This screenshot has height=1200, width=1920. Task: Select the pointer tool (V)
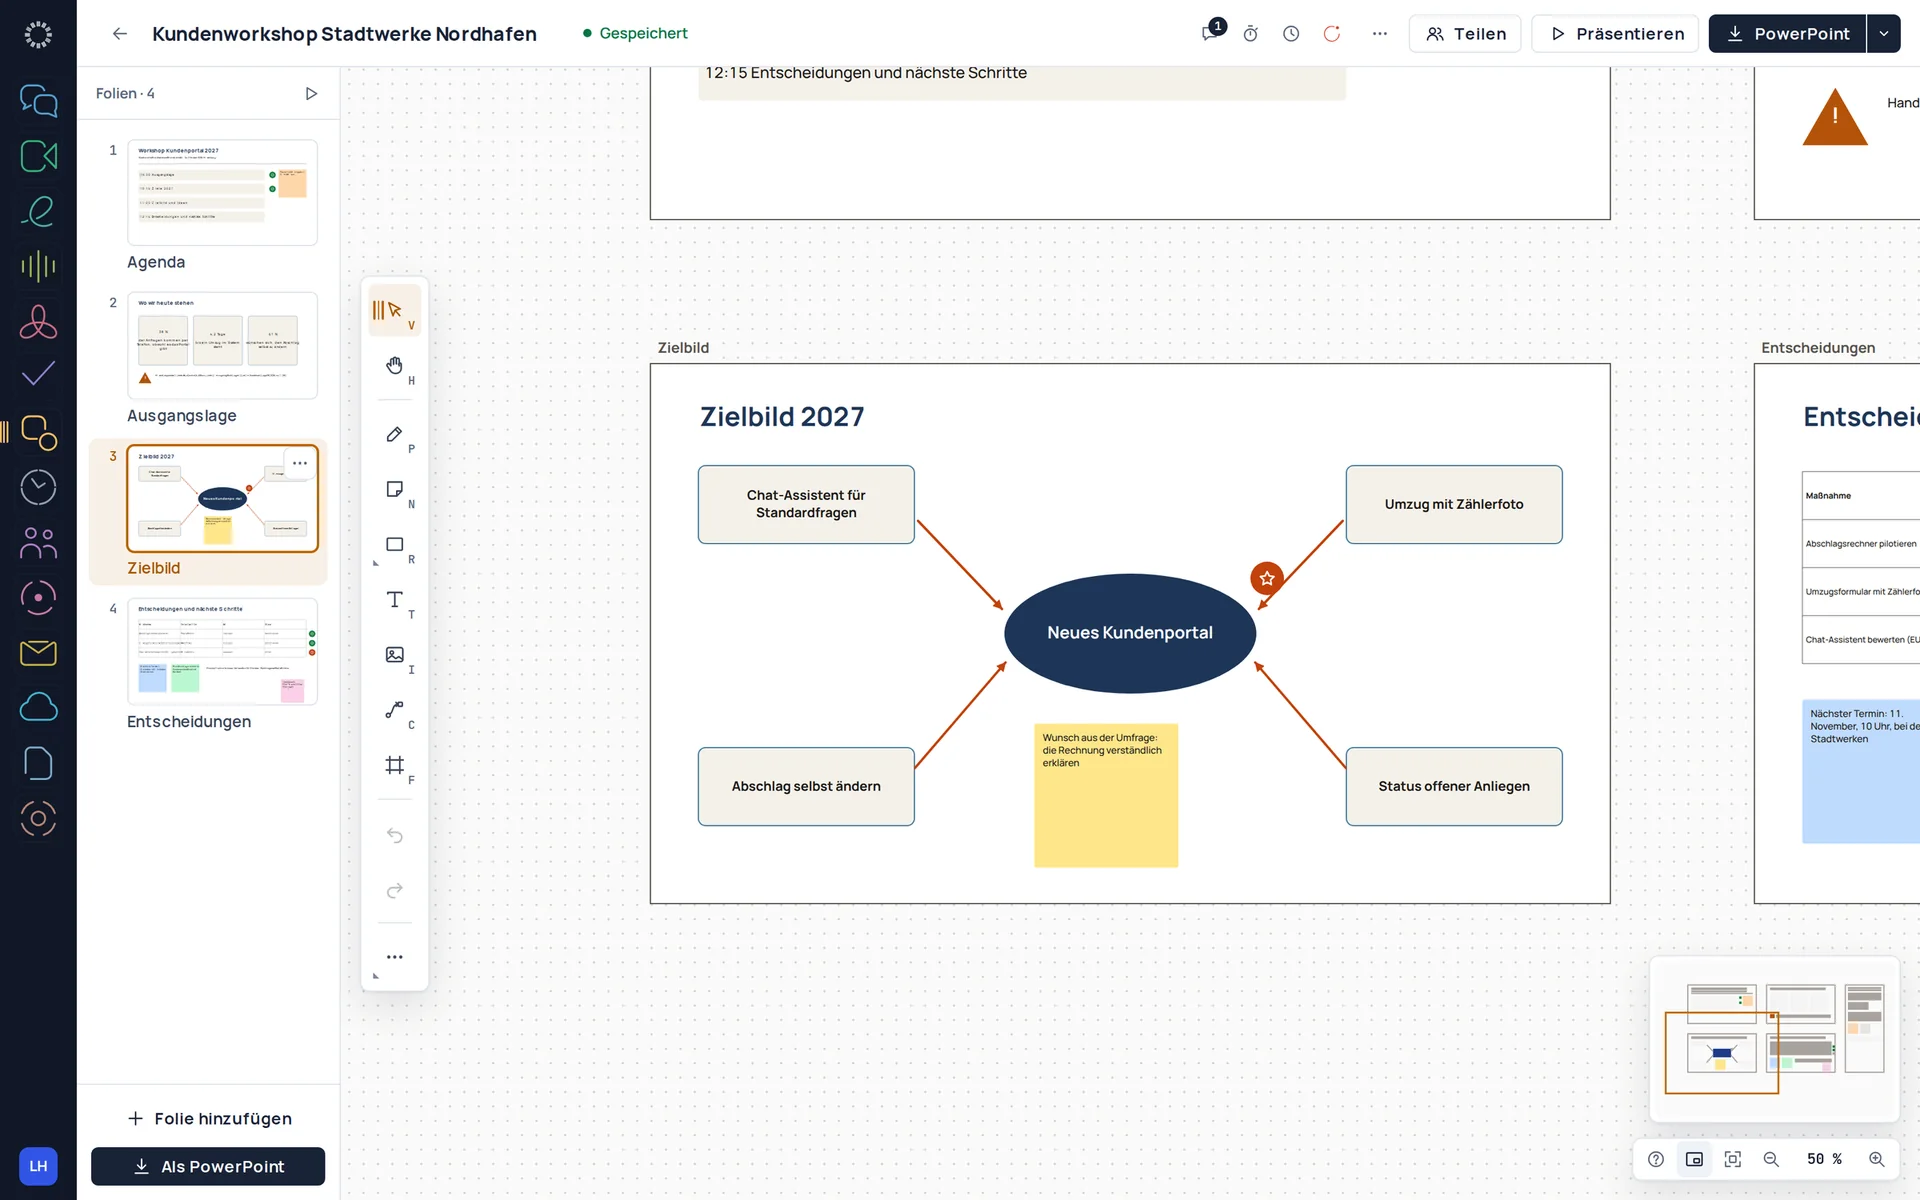pyautogui.click(x=395, y=310)
